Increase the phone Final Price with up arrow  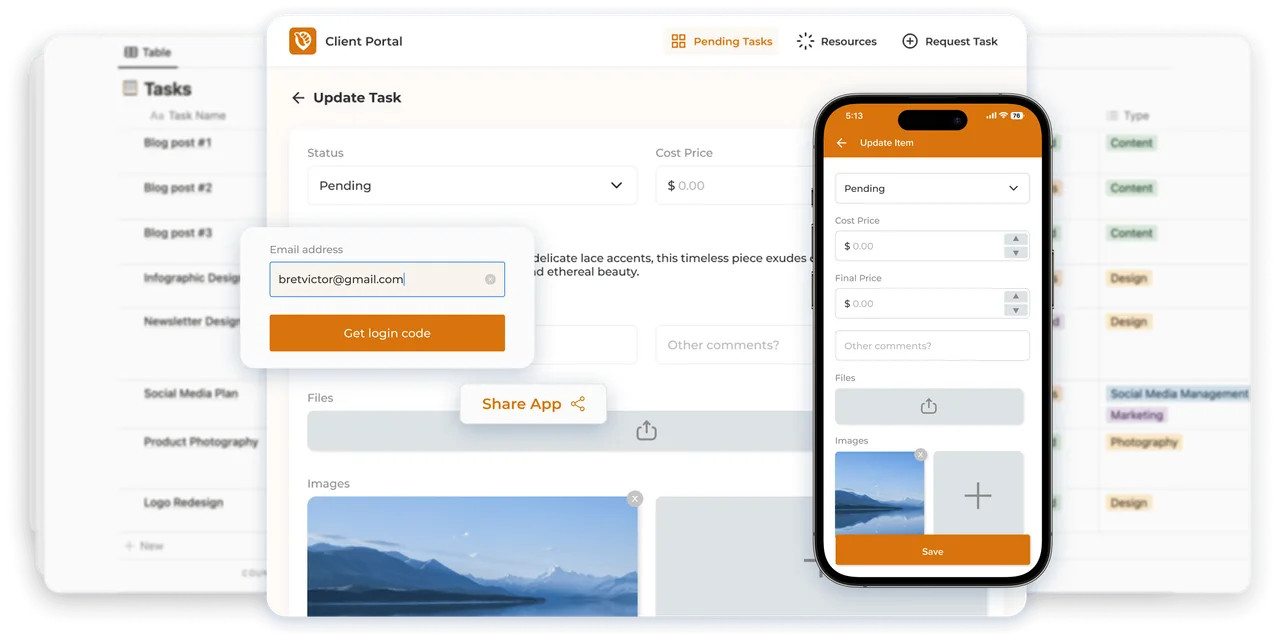point(1016,297)
